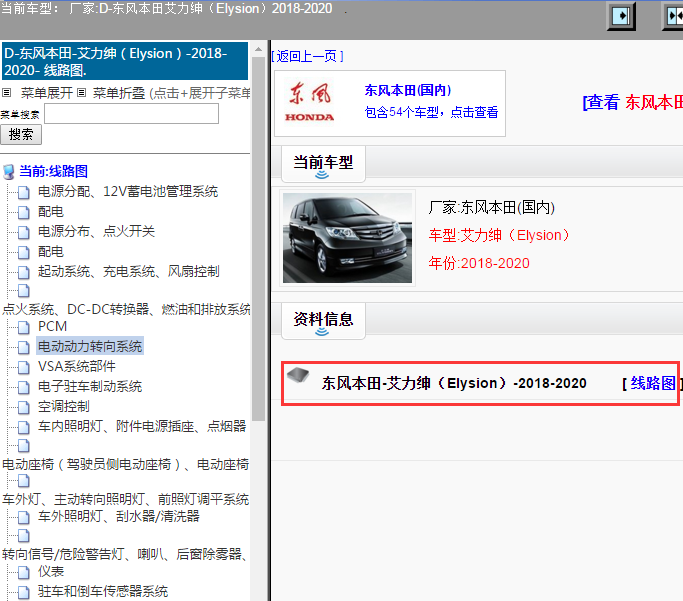Image resolution: width=683 pixels, height=601 pixels.
Task: Click the 菜单搜索 input field
Action: 132,114
